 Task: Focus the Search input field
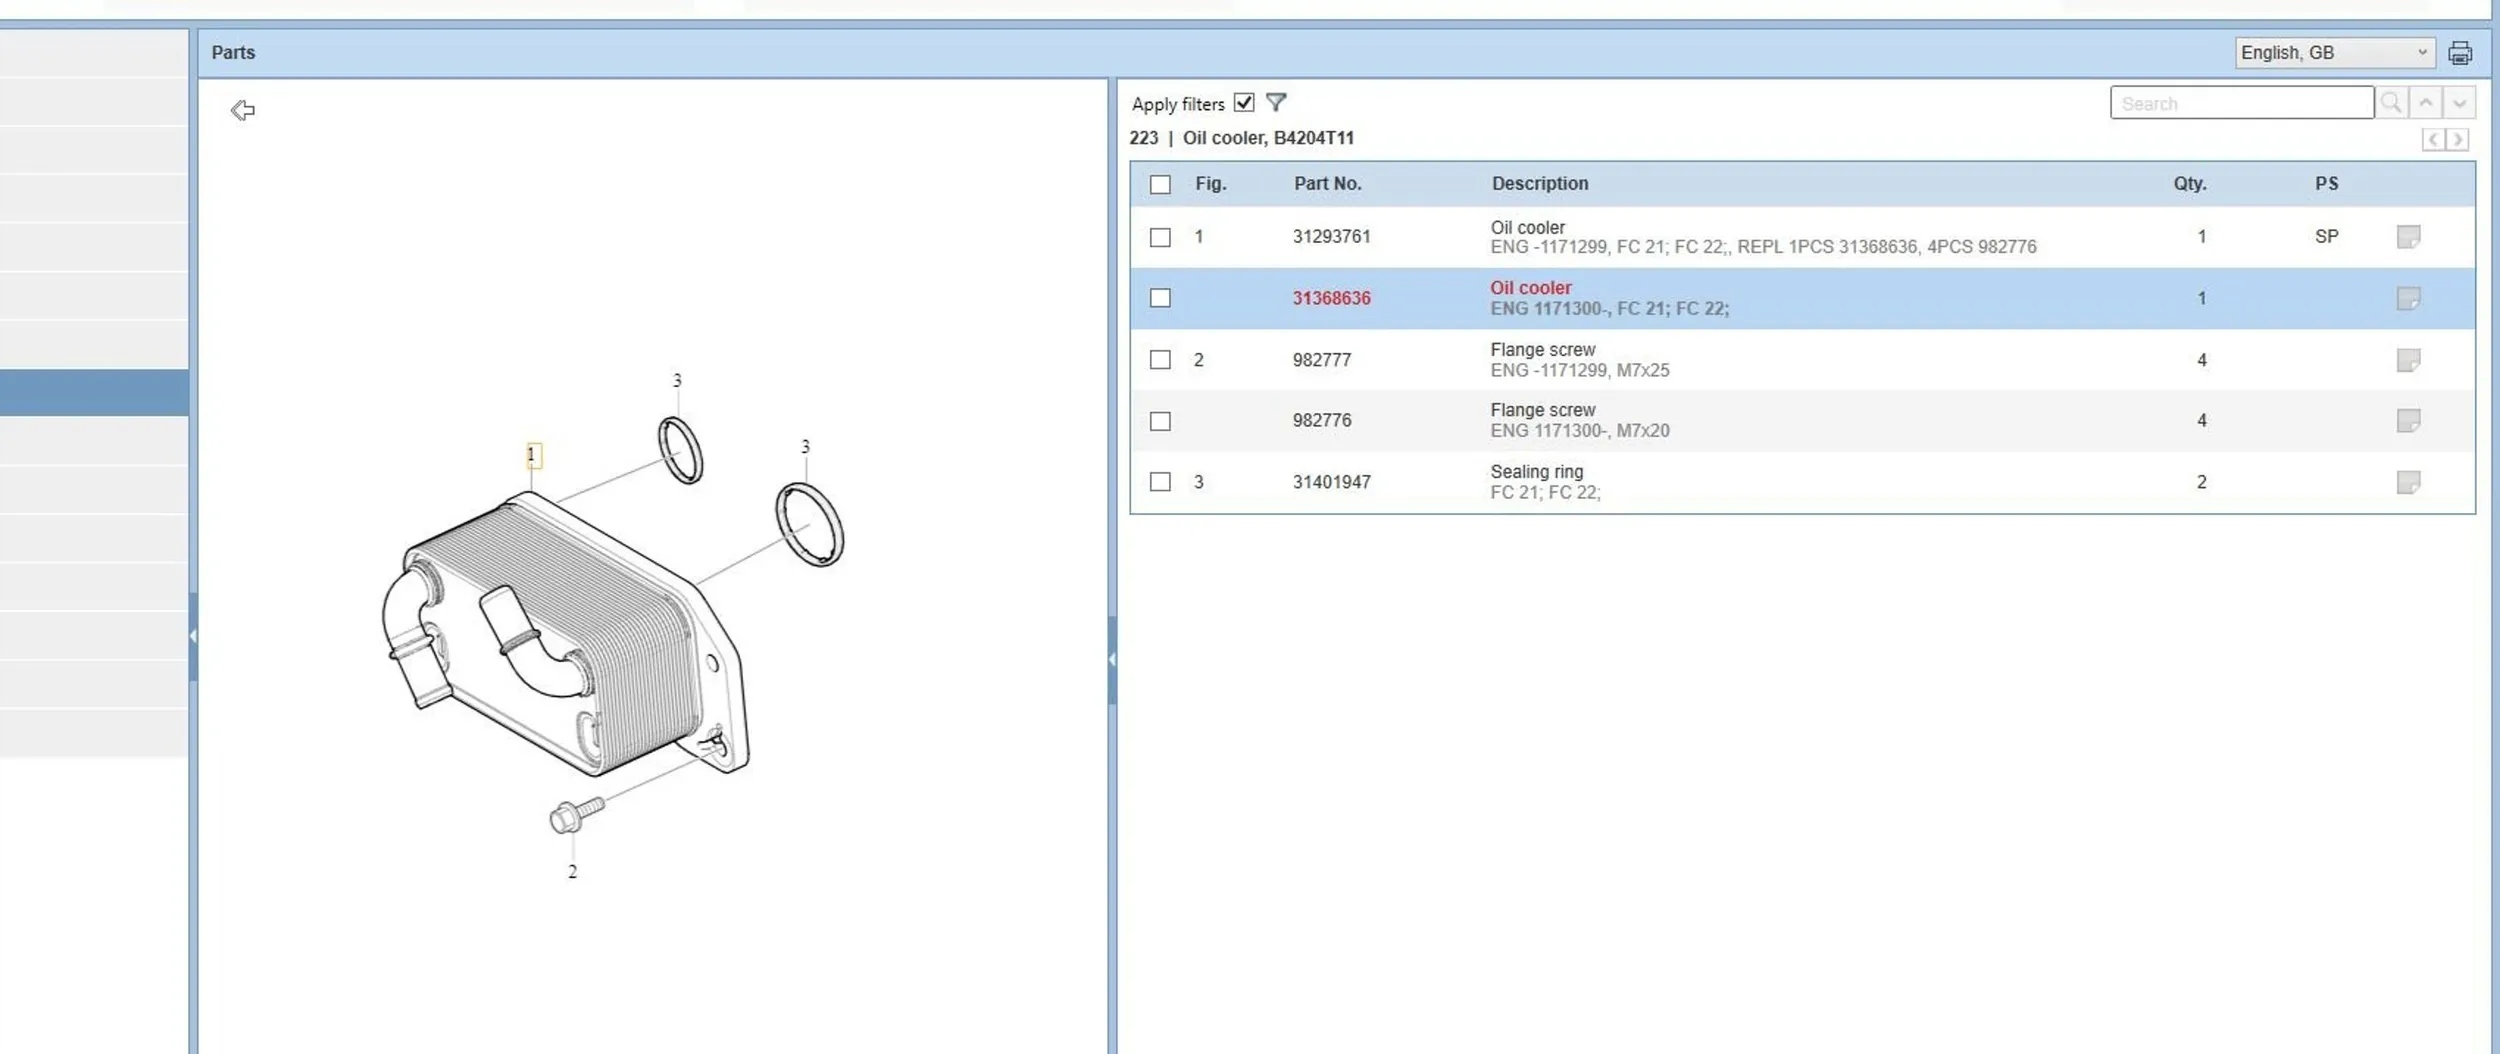[x=2241, y=103]
